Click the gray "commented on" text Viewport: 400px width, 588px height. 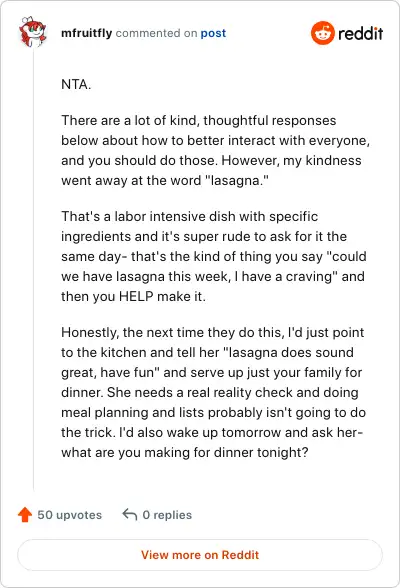(x=156, y=33)
